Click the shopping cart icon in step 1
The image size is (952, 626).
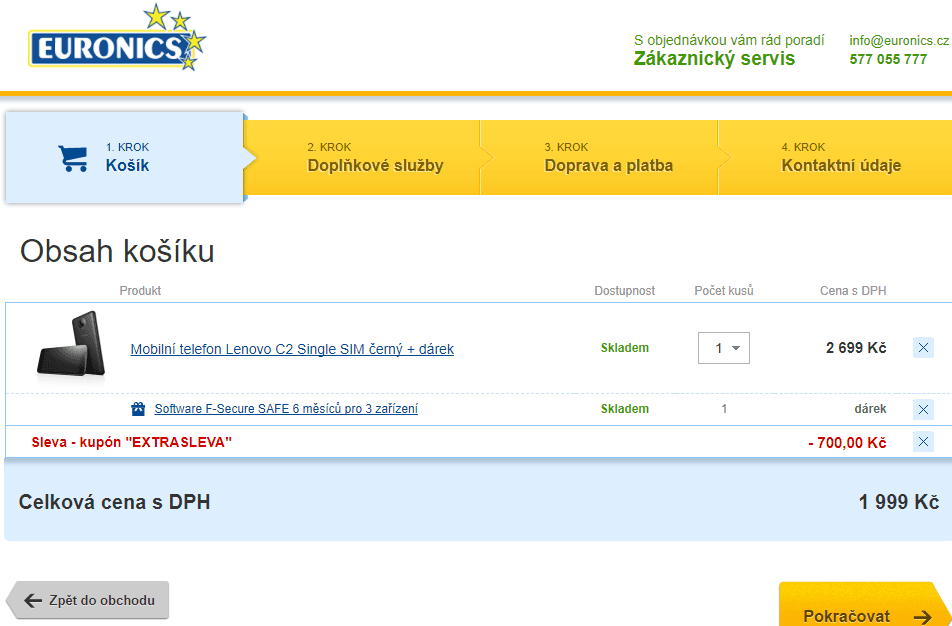73,158
